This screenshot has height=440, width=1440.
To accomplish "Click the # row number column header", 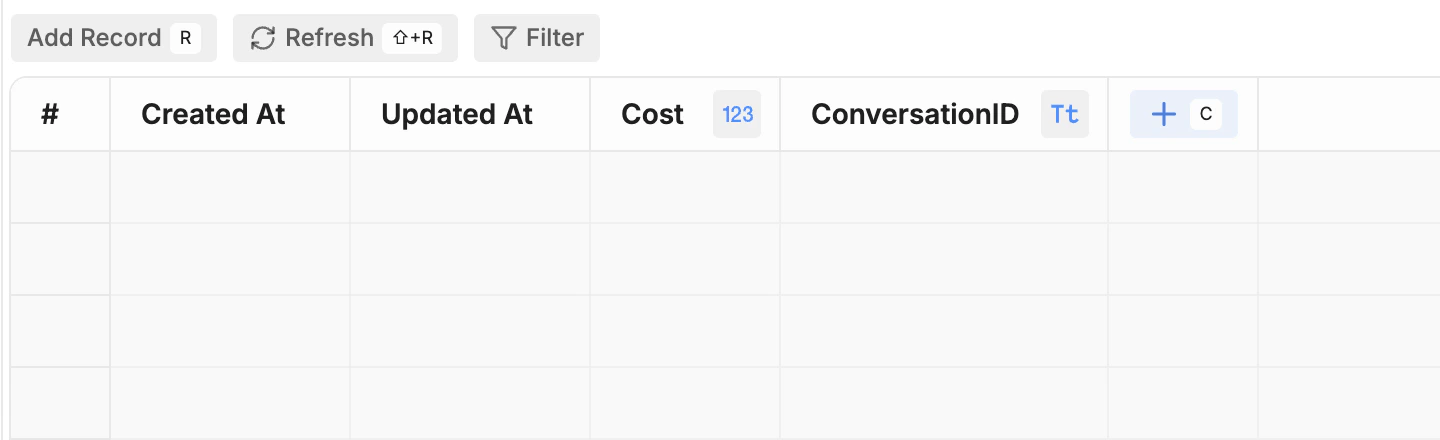I will [50, 114].
